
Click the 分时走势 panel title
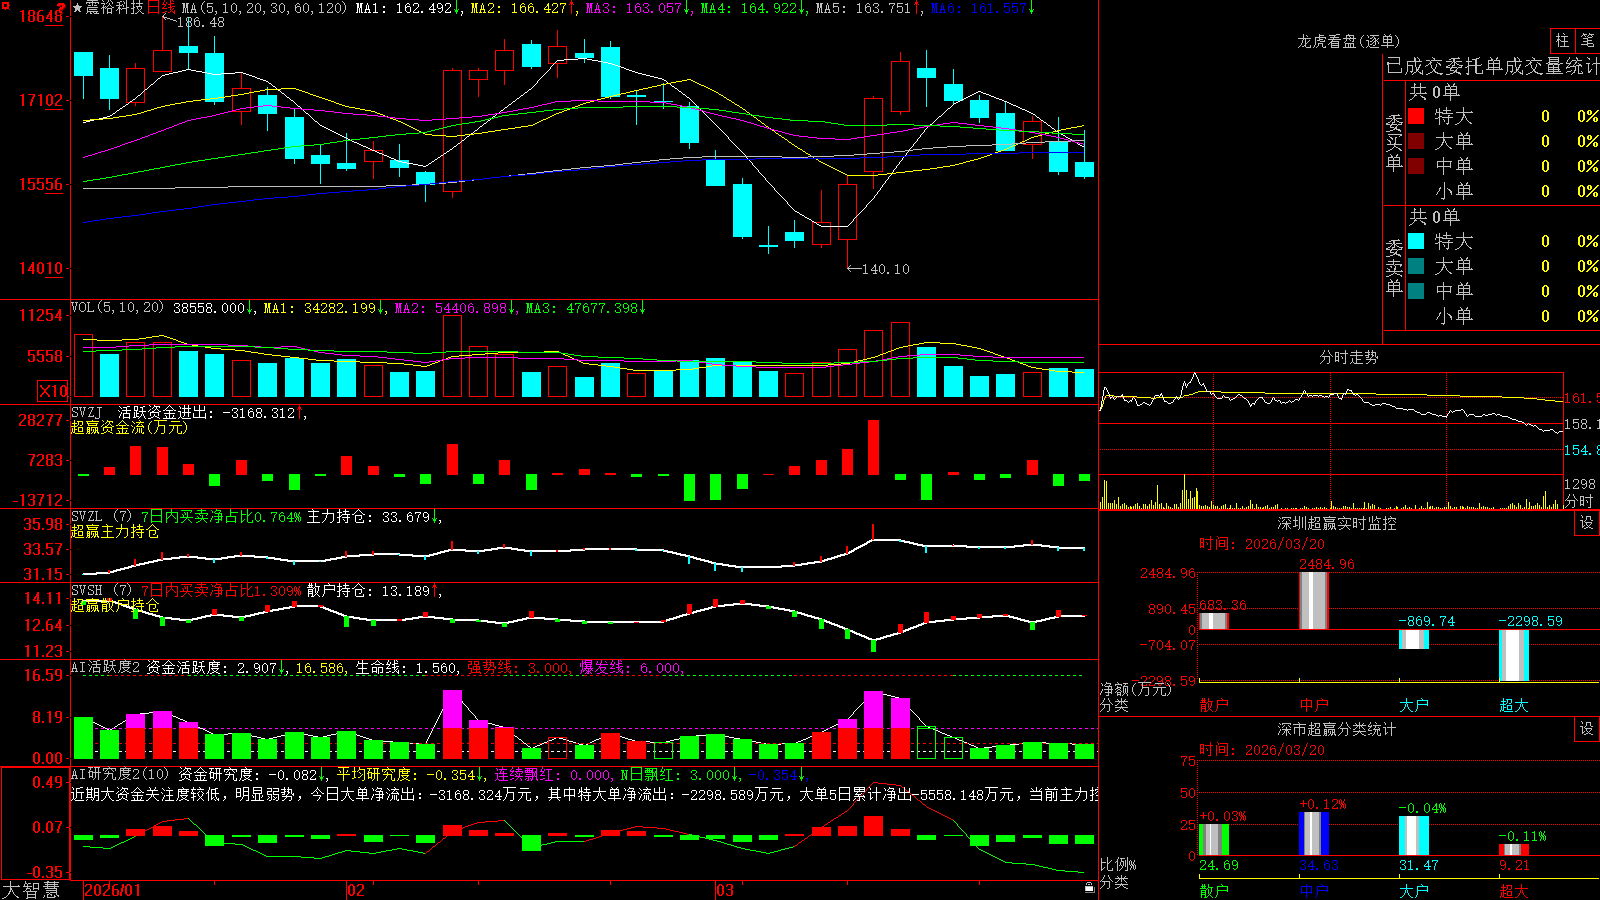[1348, 357]
